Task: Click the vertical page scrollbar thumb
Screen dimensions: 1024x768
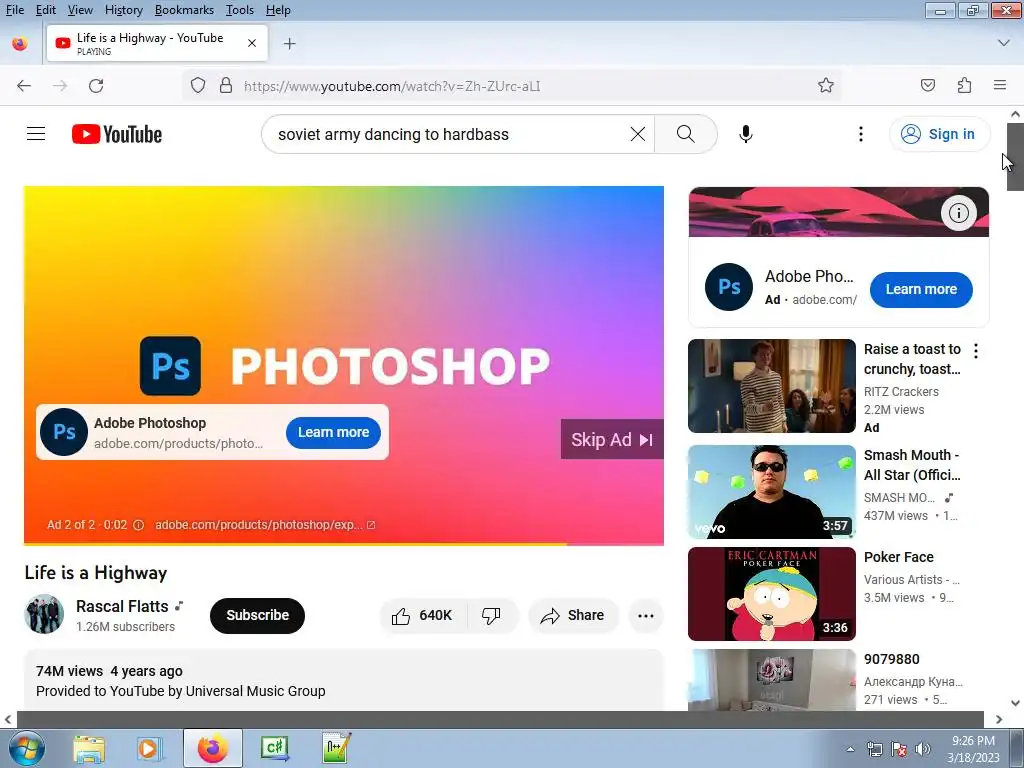Action: click(x=1015, y=156)
